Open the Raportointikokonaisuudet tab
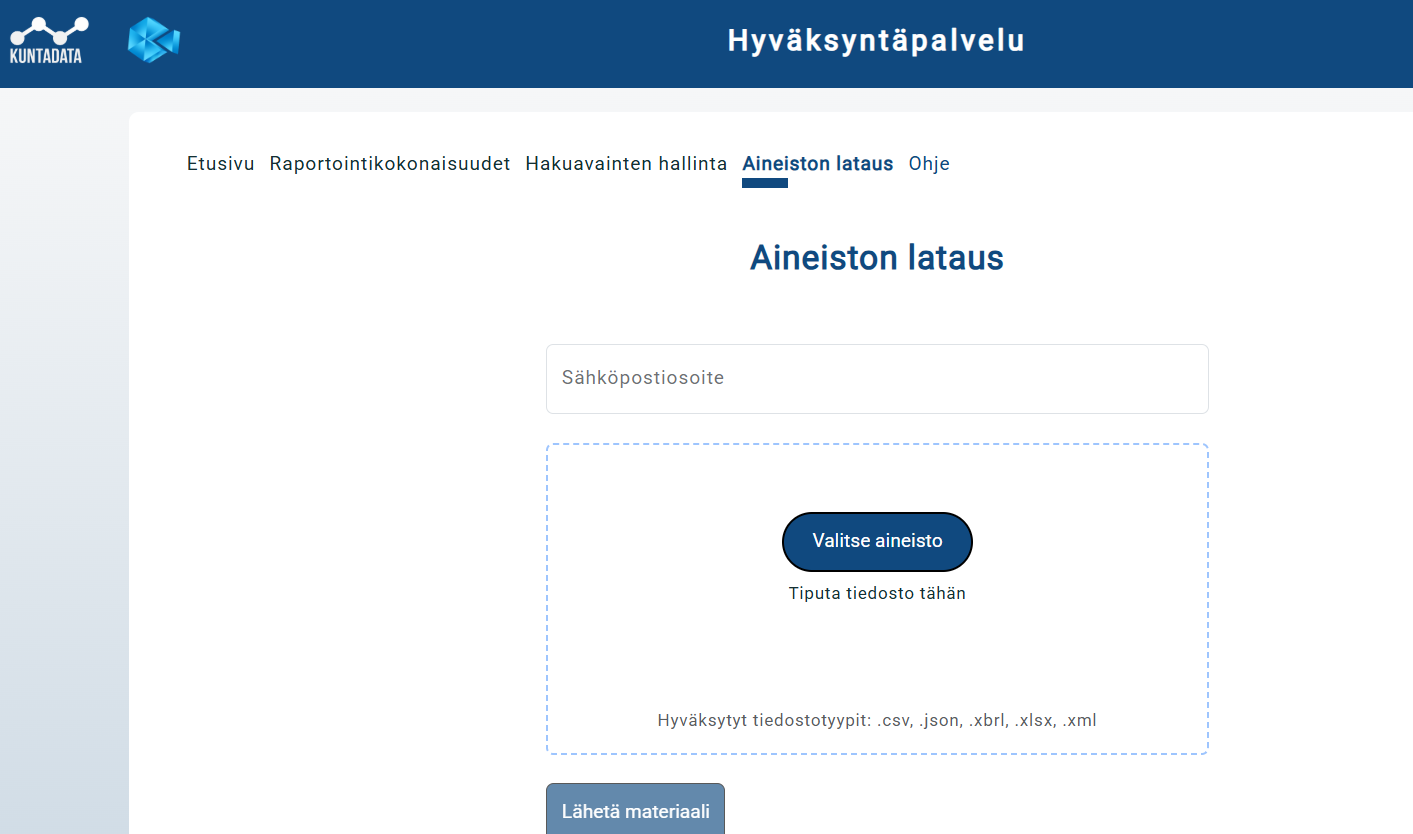This screenshot has width=1413, height=834. [390, 164]
